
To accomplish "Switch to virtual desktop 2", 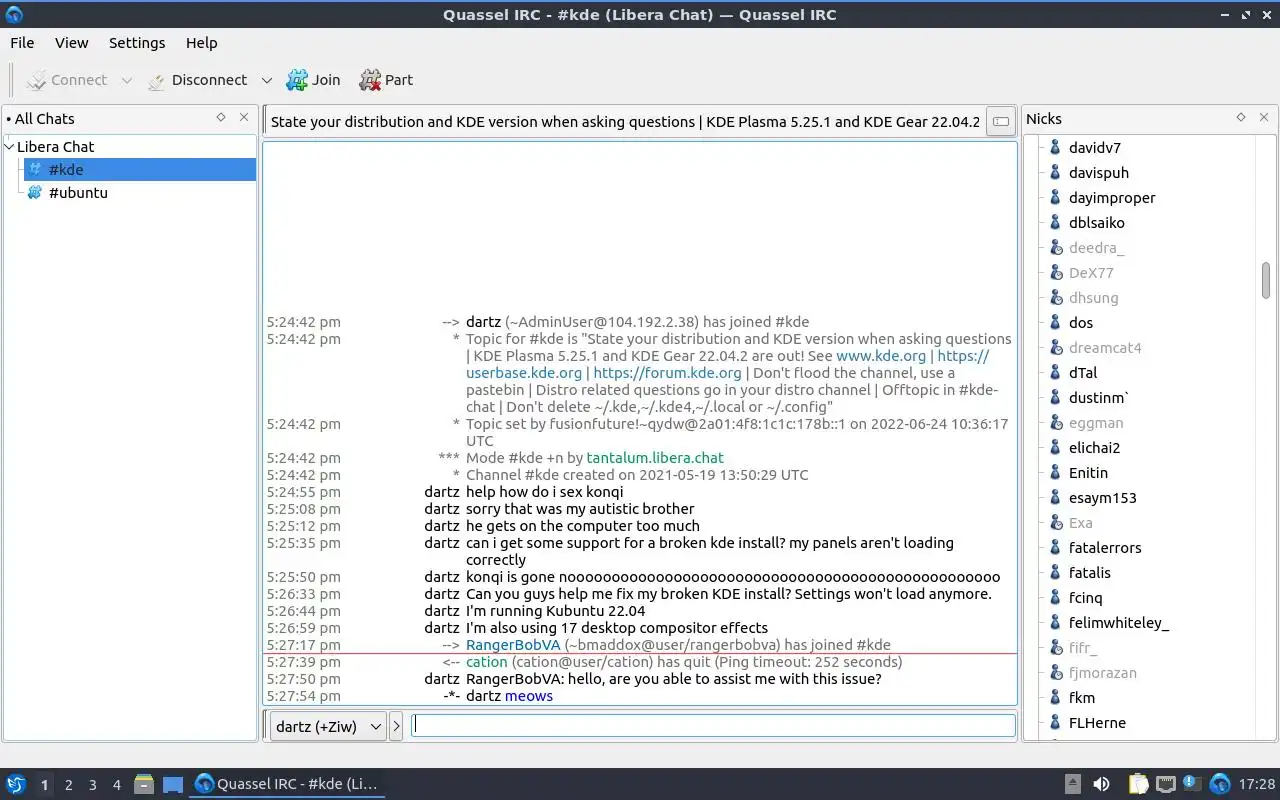I will point(68,785).
